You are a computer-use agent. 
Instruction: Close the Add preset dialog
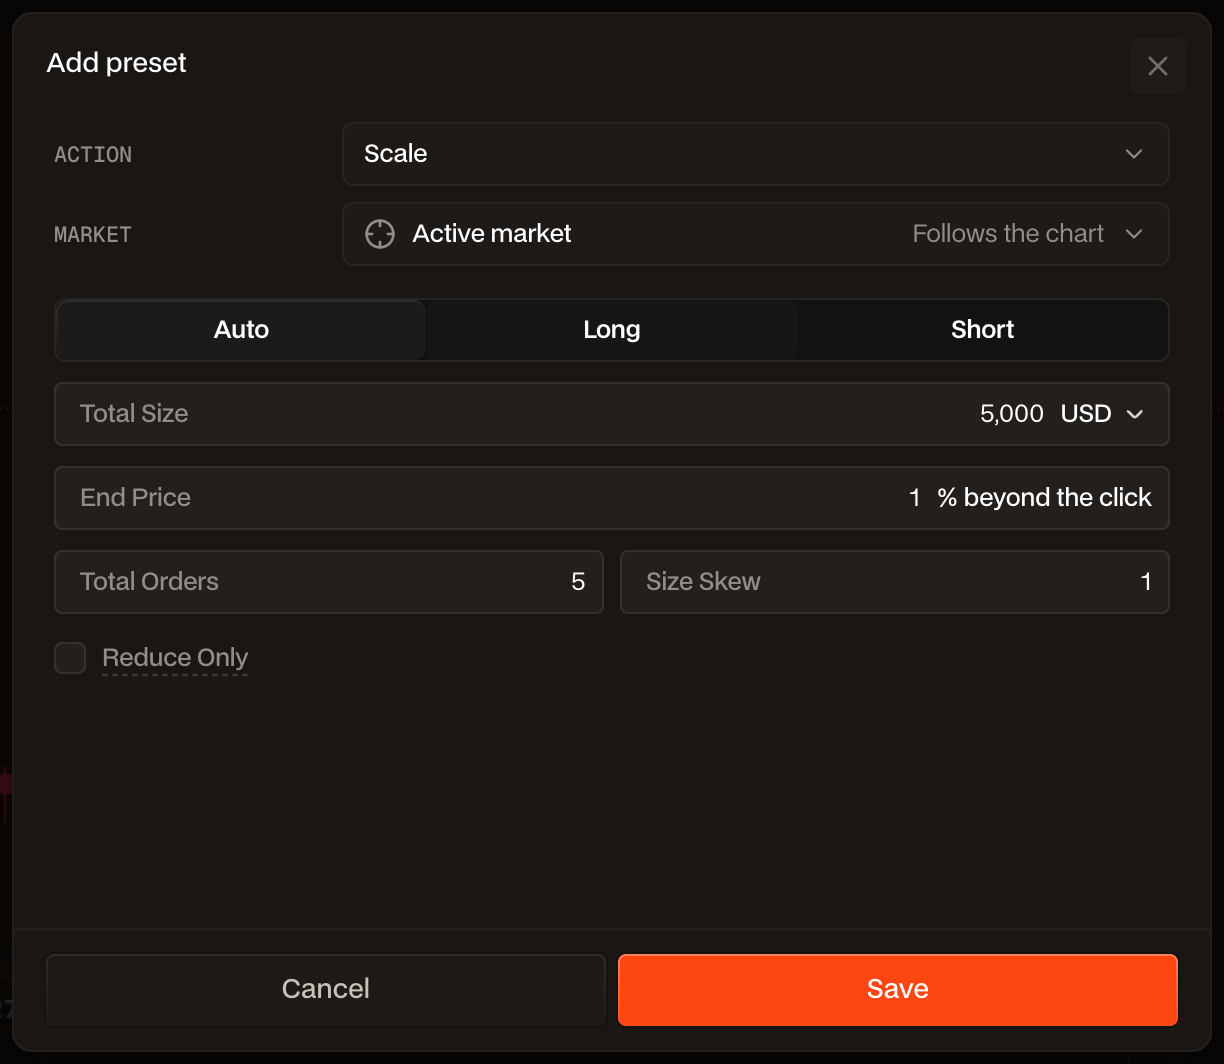pyautogui.click(x=1157, y=66)
